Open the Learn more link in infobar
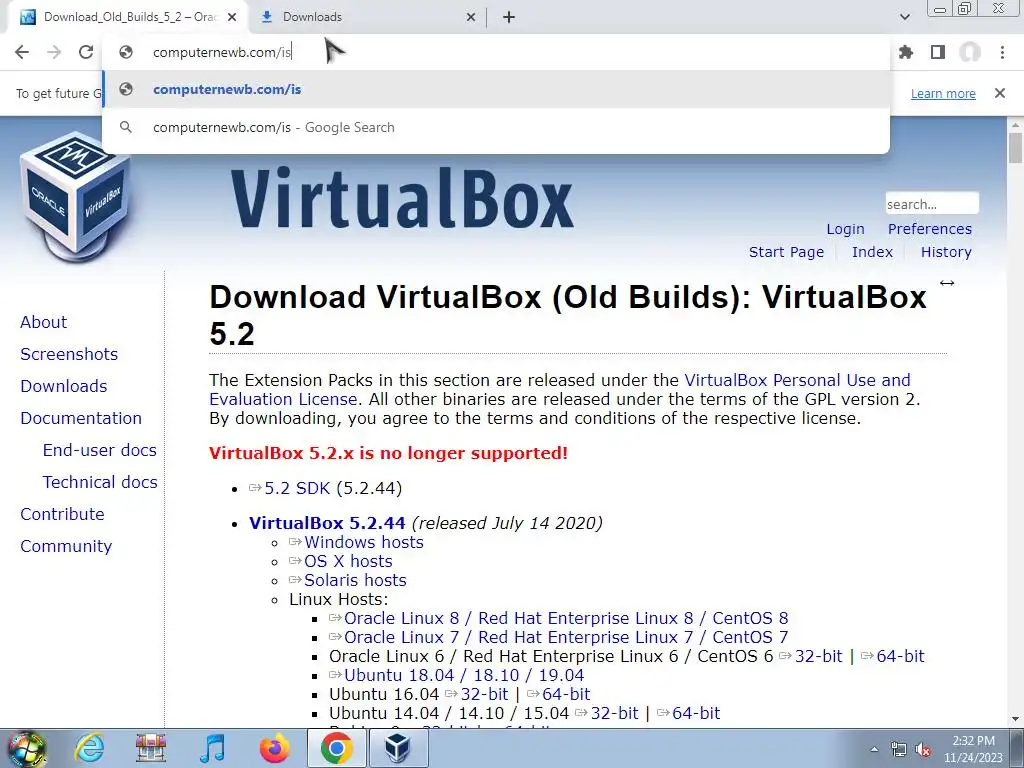The height and width of the screenshot is (768, 1024). pos(943,93)
